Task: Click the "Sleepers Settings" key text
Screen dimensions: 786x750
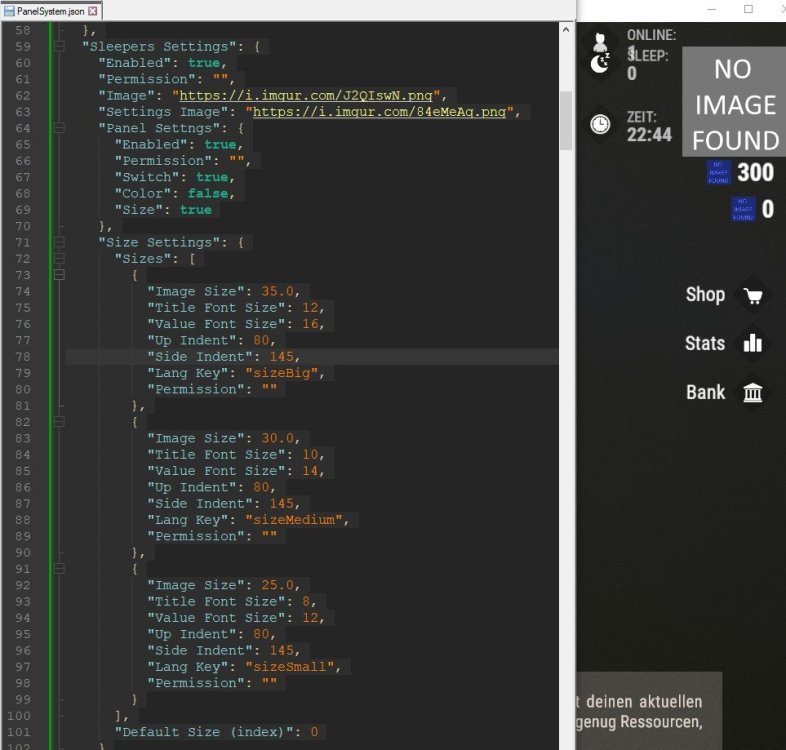Action: pyautogui.click(x=159, y=47)
